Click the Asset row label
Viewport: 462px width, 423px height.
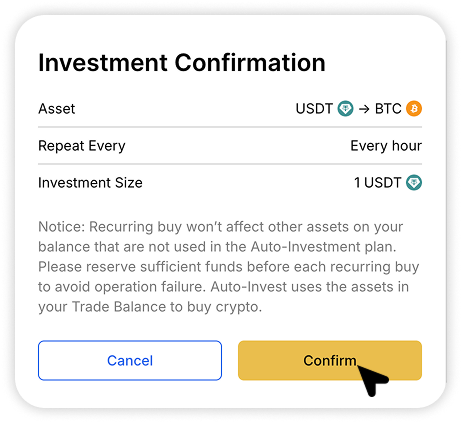coord(57,109)
